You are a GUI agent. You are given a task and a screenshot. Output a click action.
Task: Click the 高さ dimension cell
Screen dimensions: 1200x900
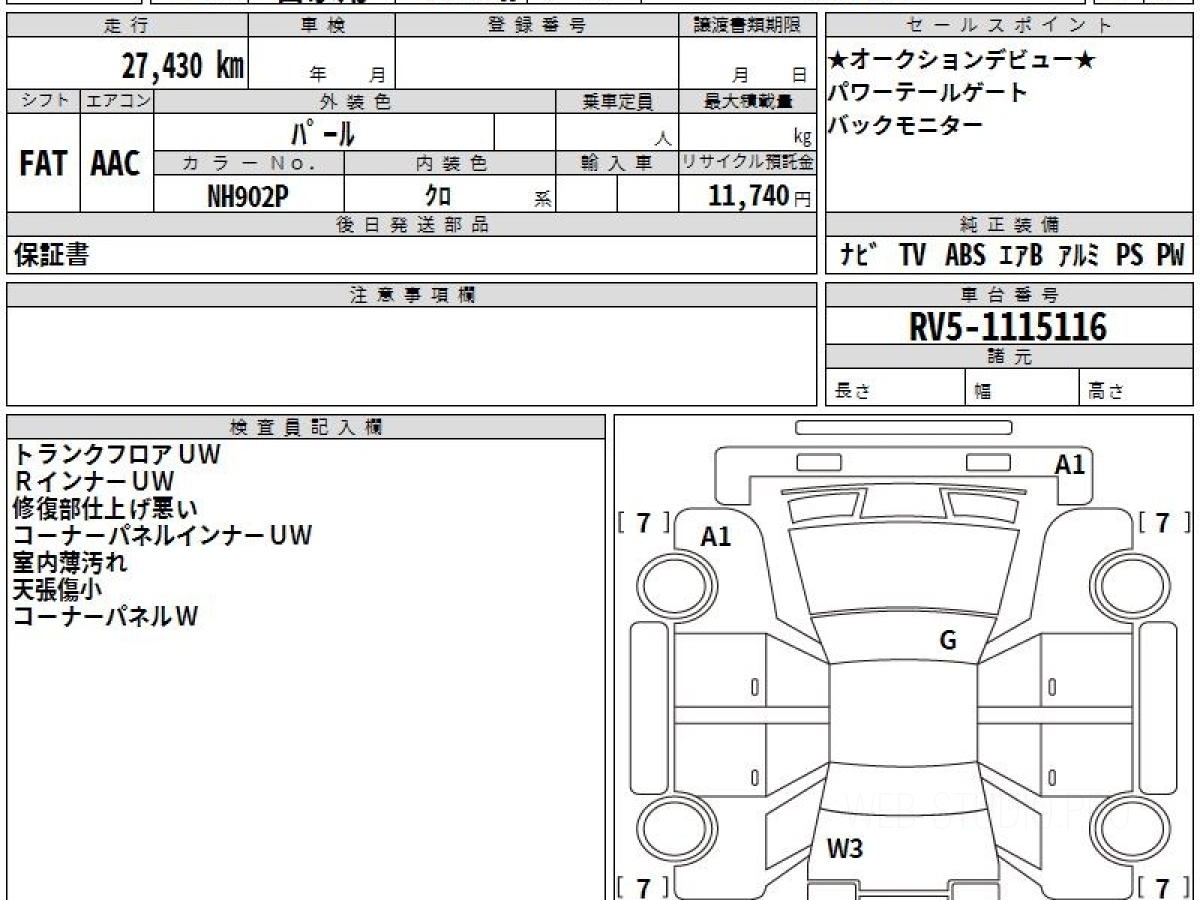[1137, 388]
